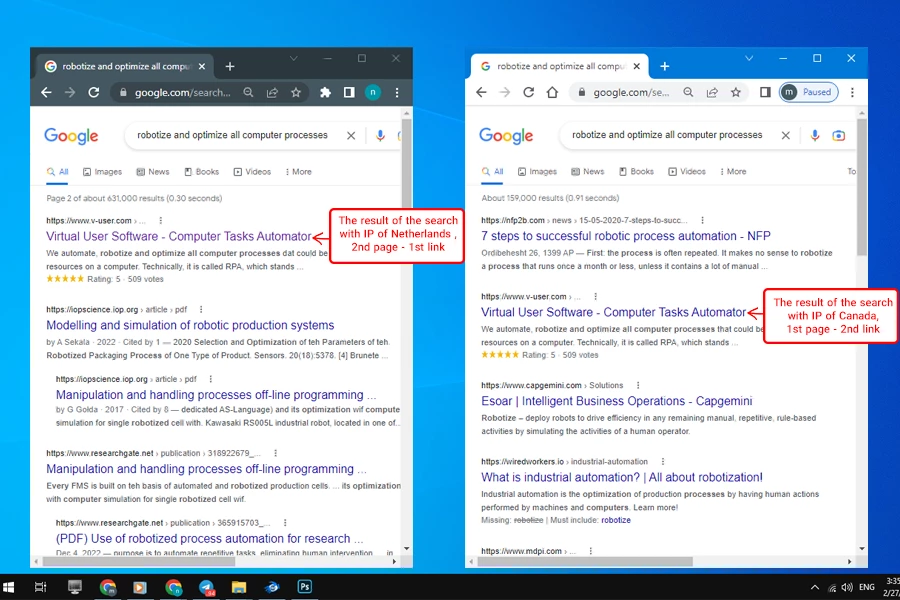
Task: Open tab search chevron in right Chrome title bar
Action: coord(749,59)
